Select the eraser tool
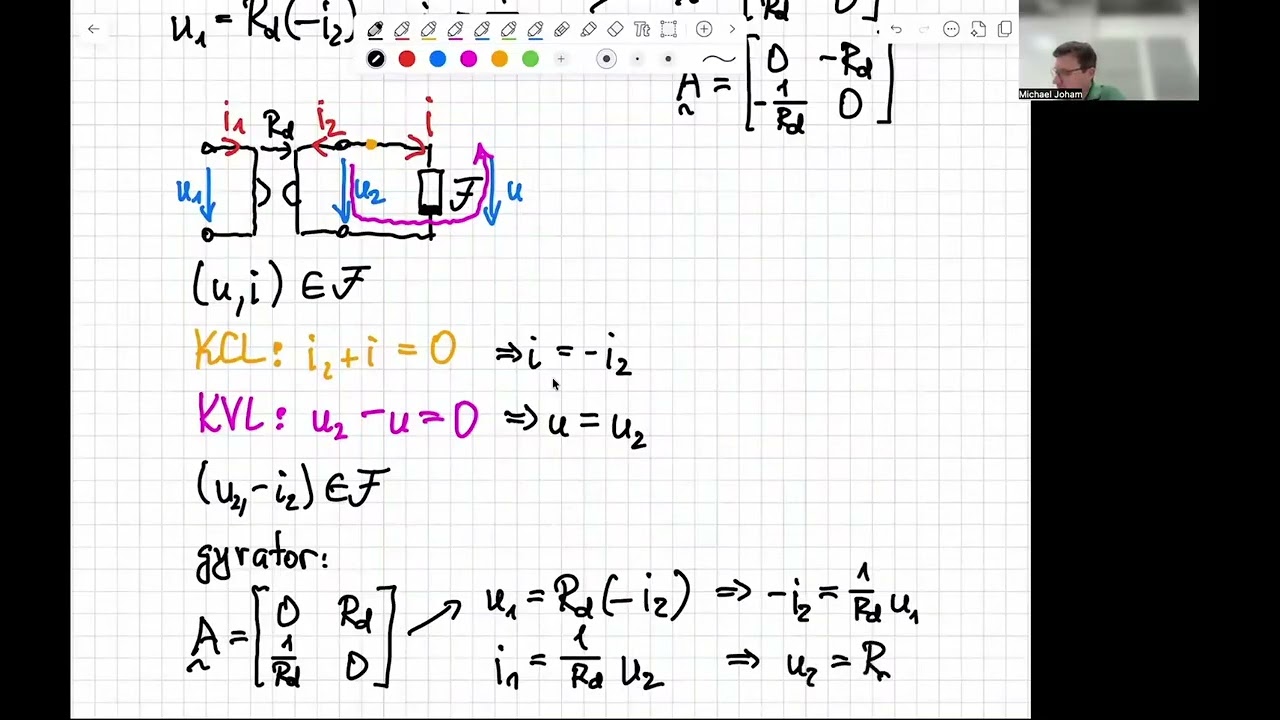Viewport: 1280px width, 720px height. point(615,30)
